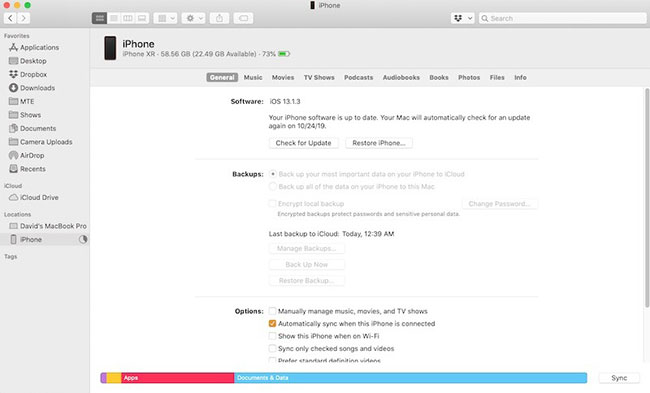This screenshot has width=650, height=393.
Task: Switch to the Podcasts tab
Action: coord(359,78)
